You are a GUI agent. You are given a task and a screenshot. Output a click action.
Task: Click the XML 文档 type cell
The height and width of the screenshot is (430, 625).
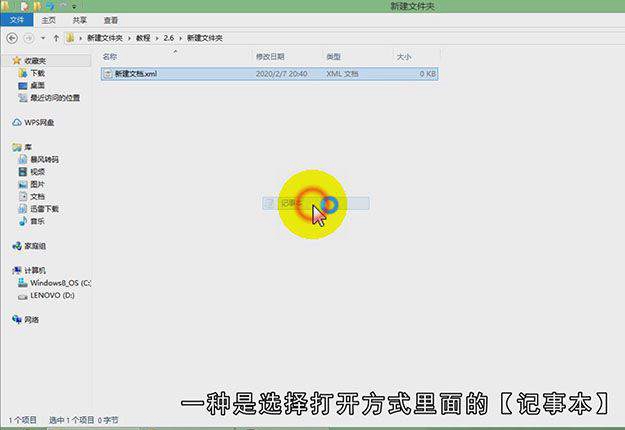(342, 74)
